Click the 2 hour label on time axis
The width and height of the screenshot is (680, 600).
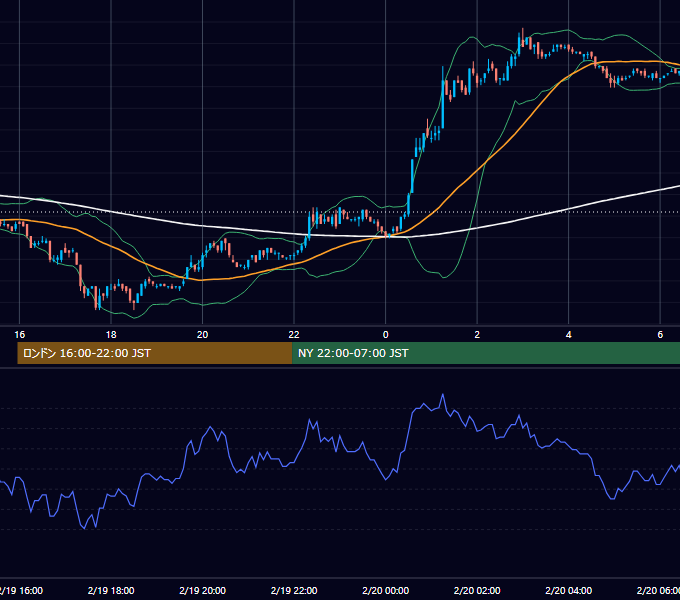477,335
